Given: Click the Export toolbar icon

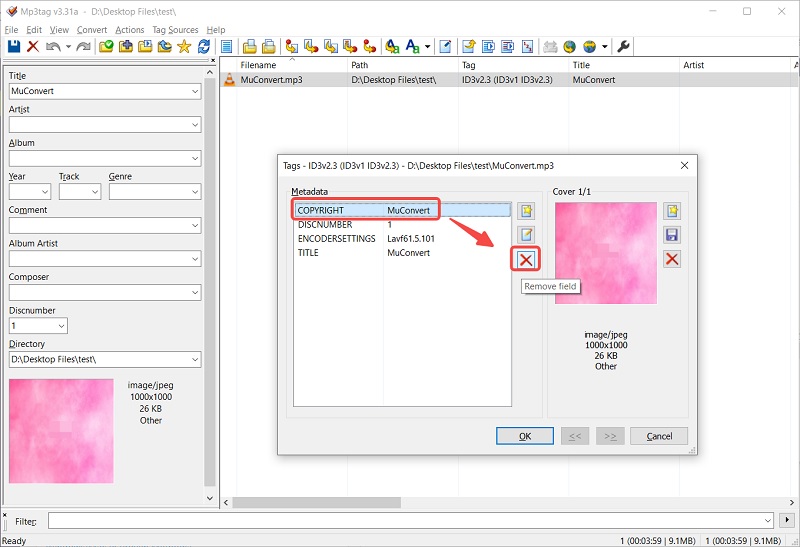Looking at the screenshot, I should coord(468,46).
